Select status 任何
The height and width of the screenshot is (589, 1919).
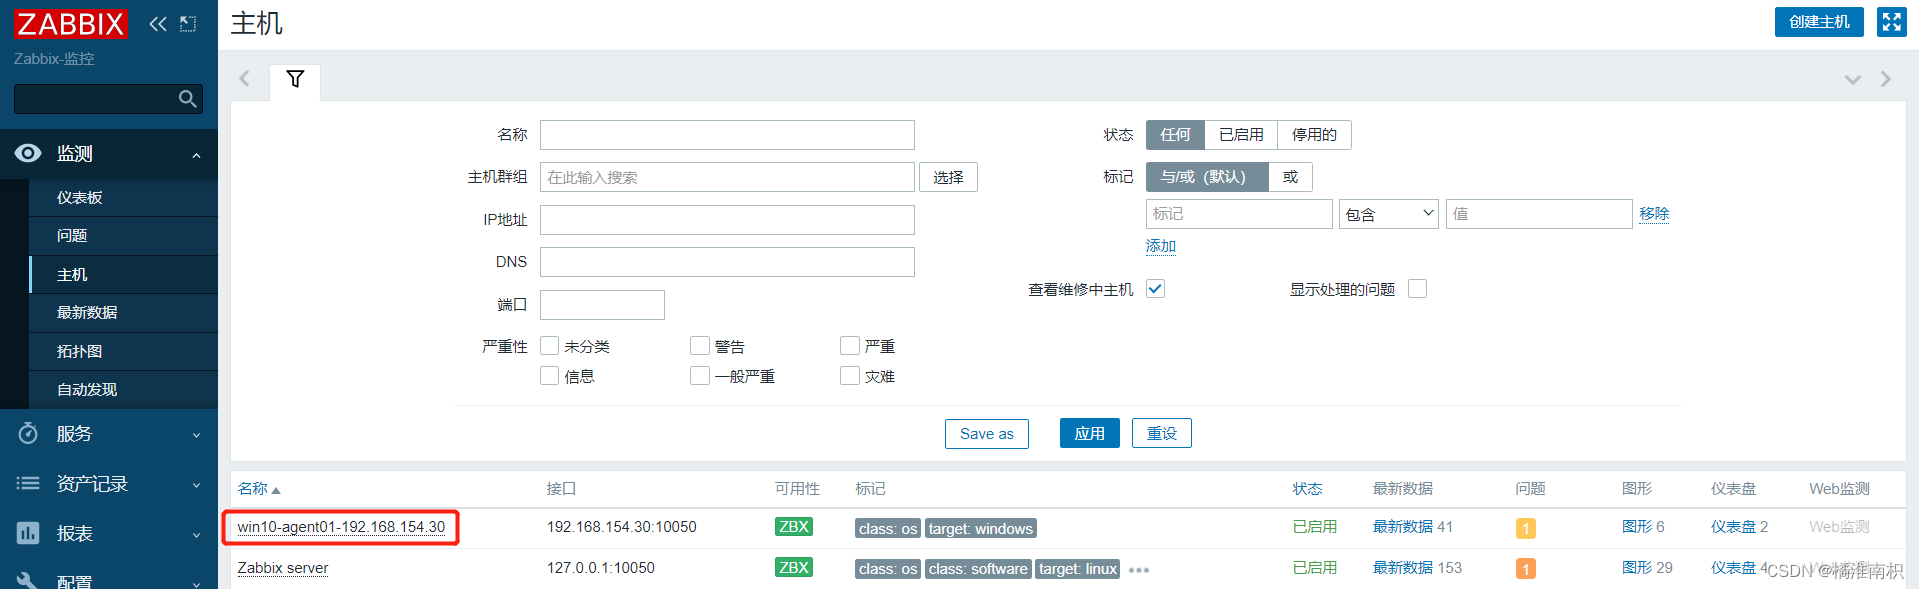coord(1175,135)
